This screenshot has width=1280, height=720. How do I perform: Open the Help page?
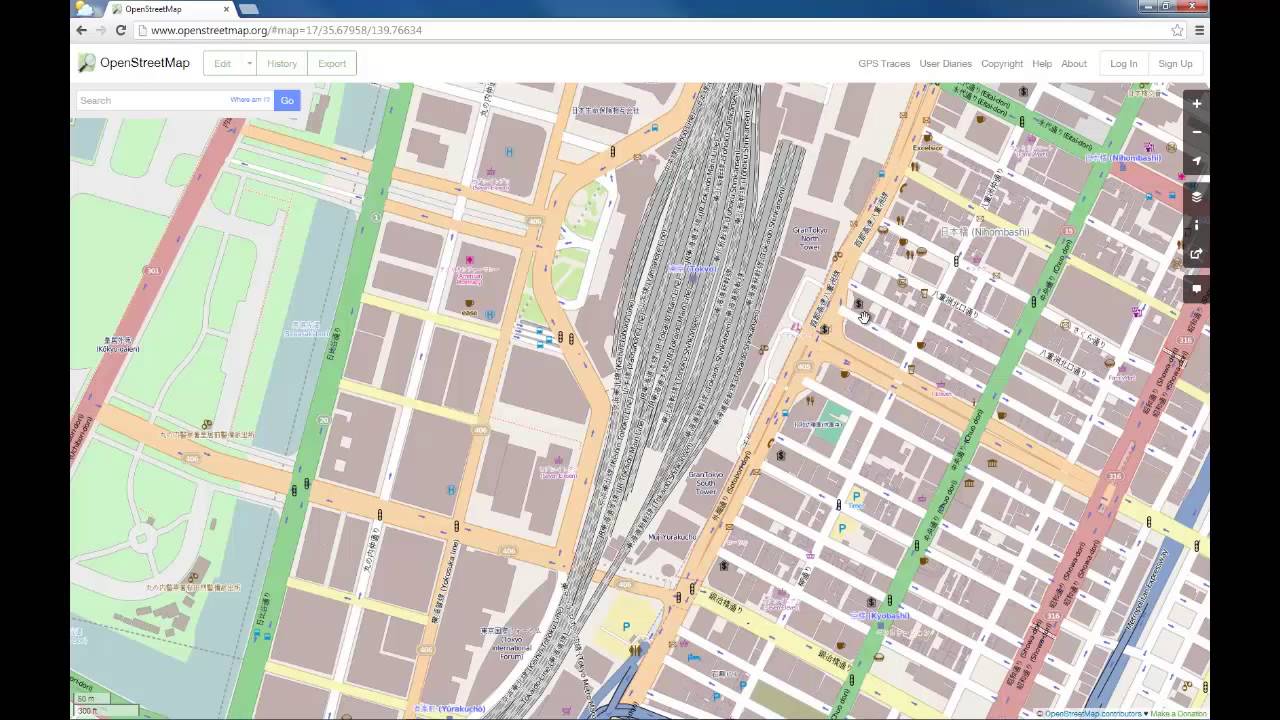(x=1042, y=64)
